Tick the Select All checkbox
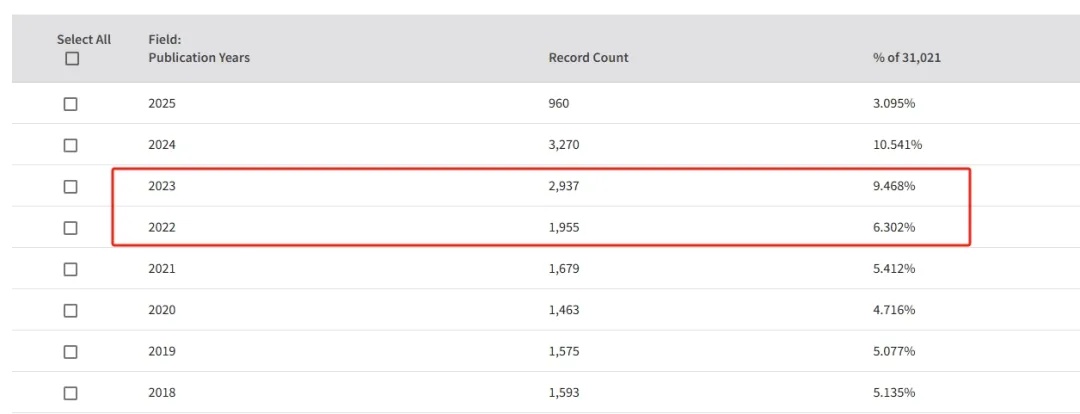Screen dimensions: 1080x414 click(71, 59)
